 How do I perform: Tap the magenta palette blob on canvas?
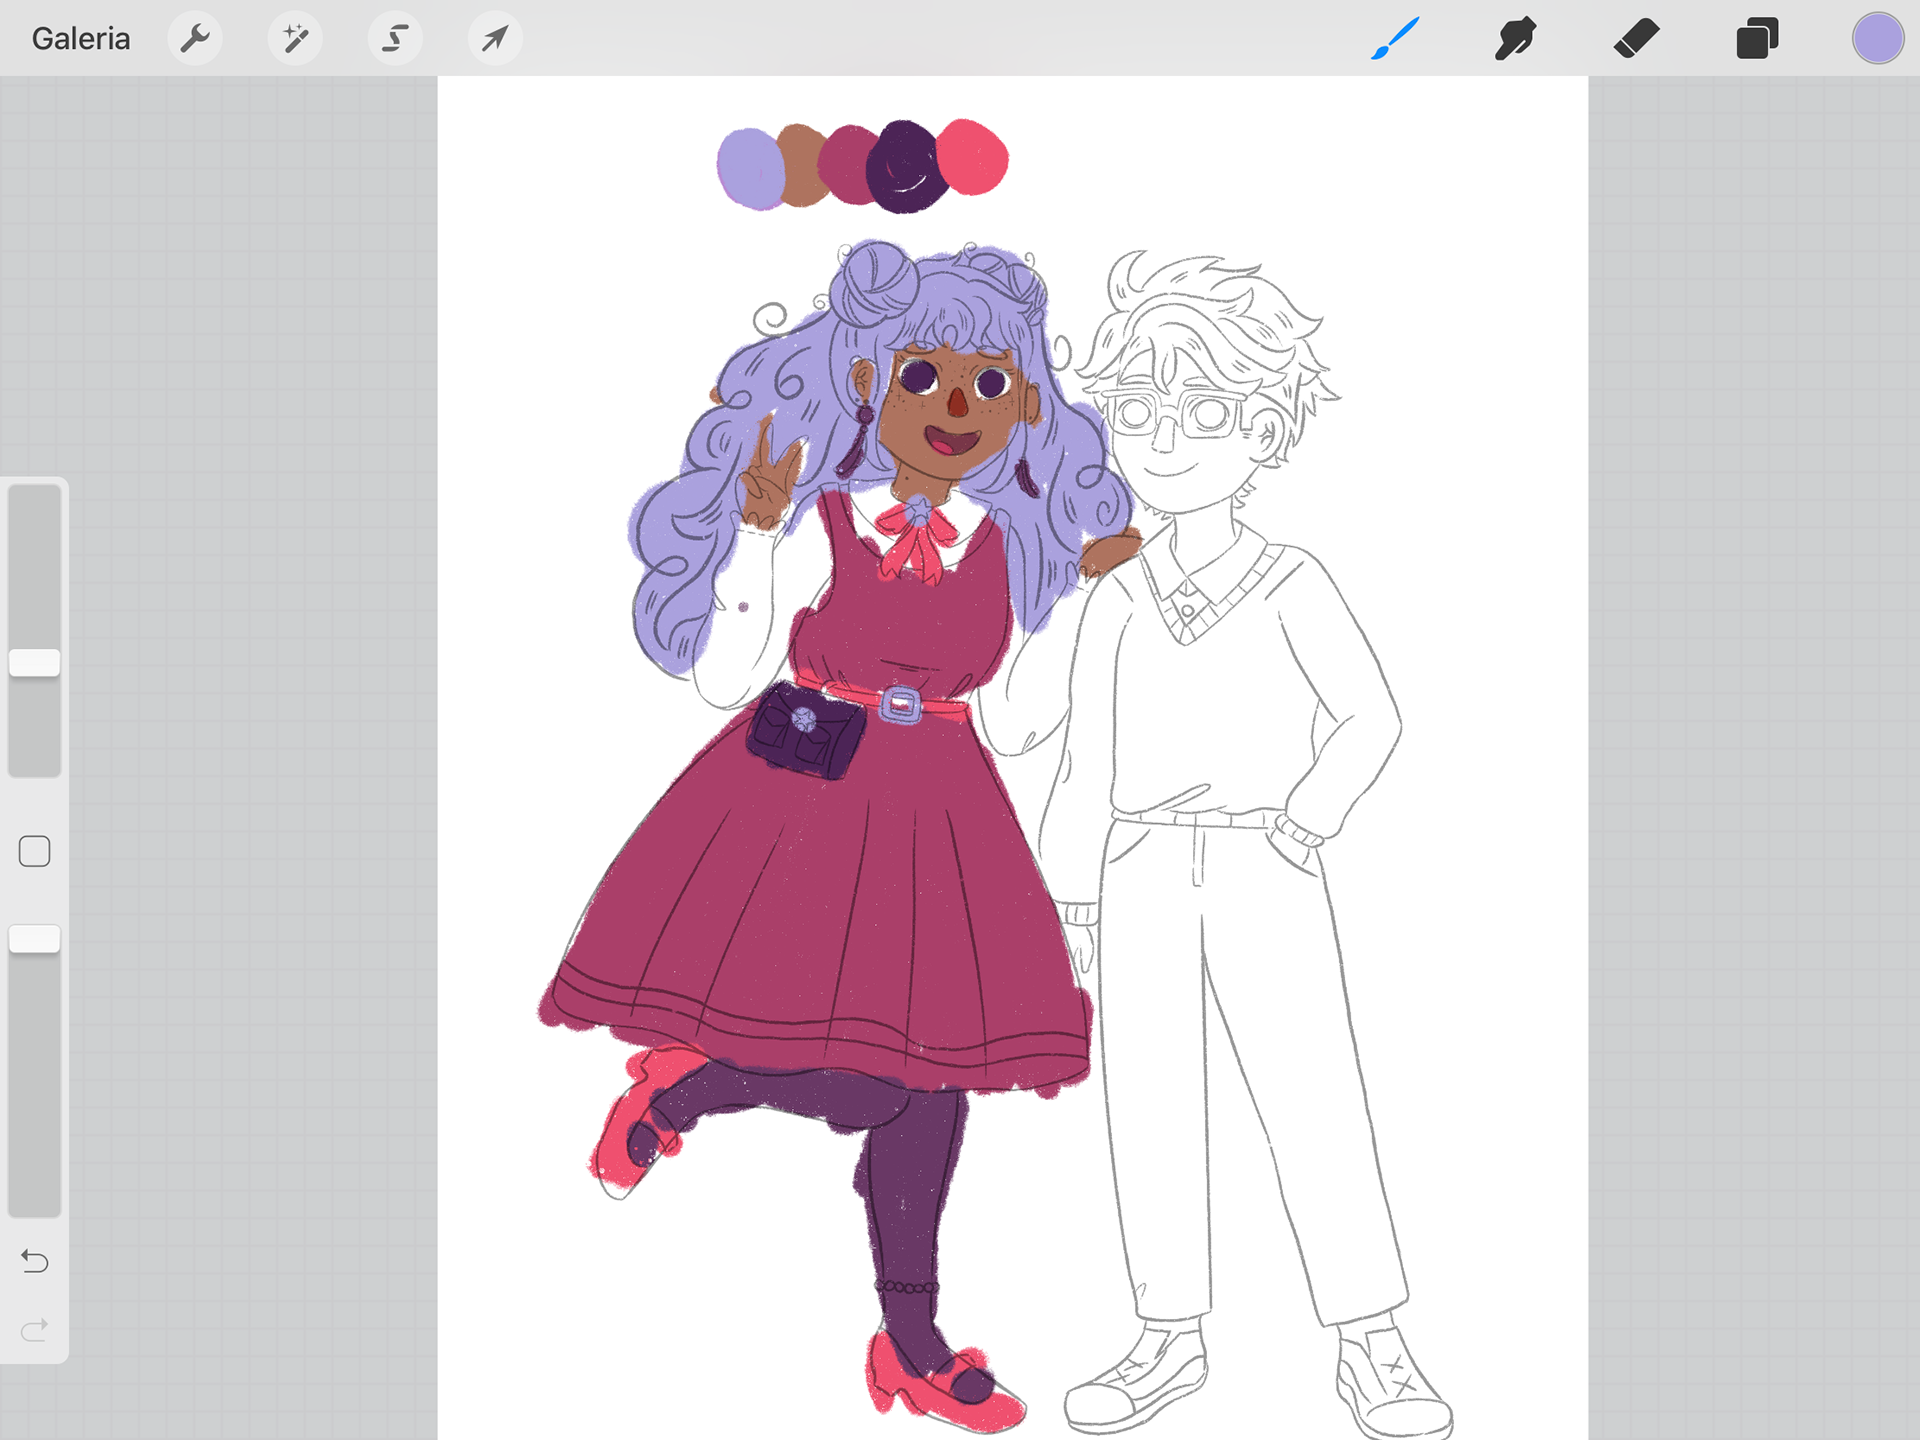coord(847,165)
